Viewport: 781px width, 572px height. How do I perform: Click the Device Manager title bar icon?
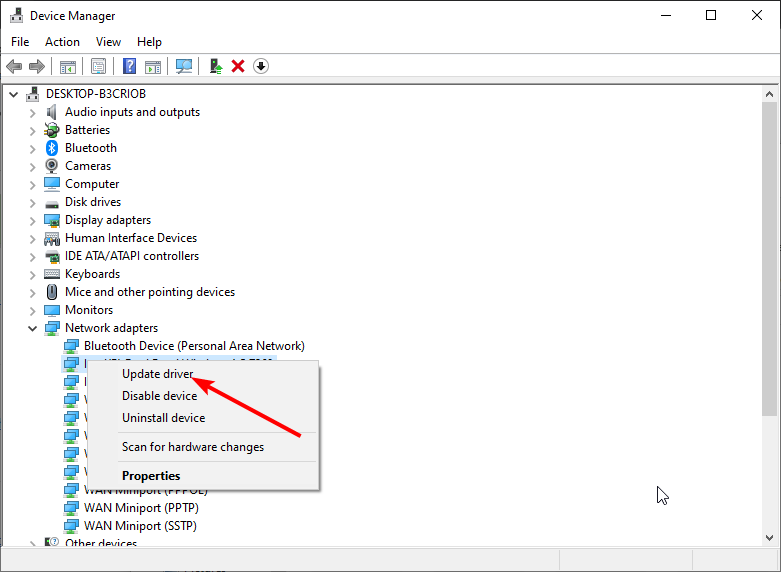[x=16, y=15]
